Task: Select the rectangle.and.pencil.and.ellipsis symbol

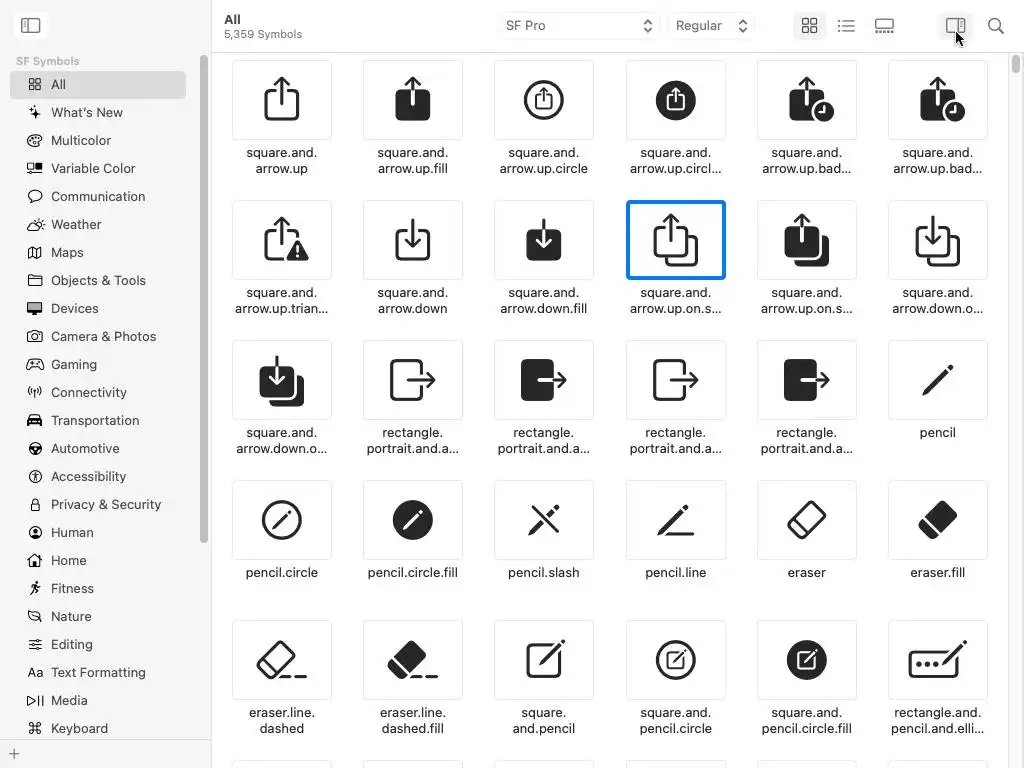Action: [x=938, y=660]
